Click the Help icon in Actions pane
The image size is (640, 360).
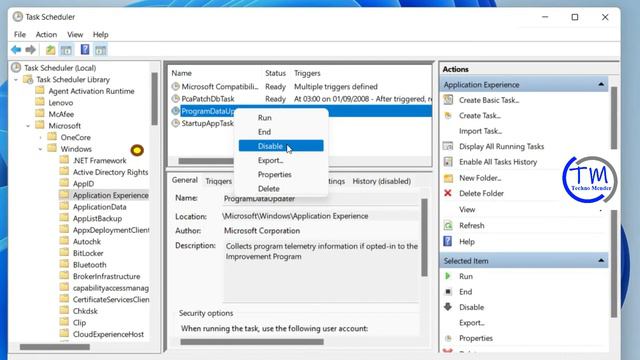click(x=448, y=241)
